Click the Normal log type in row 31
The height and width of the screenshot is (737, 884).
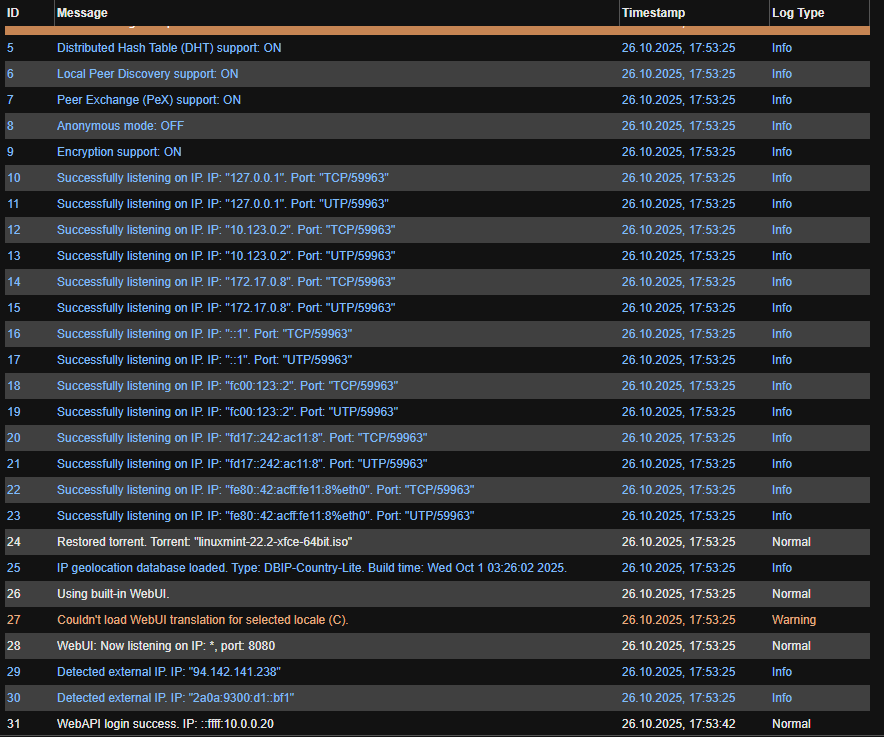(x=791, y=723)
